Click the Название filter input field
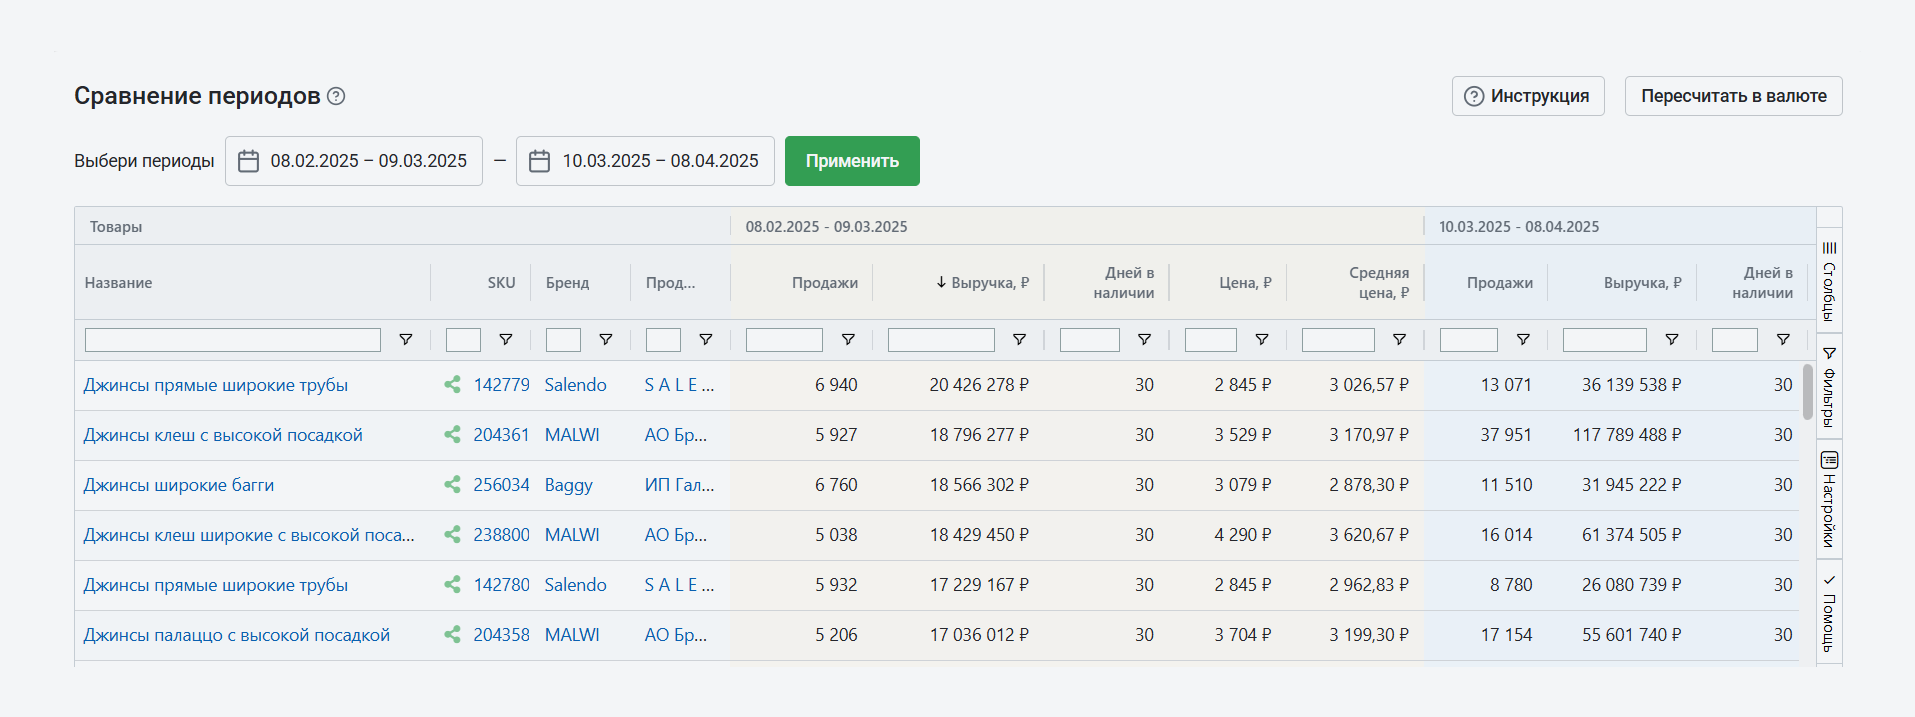The height and width of the screenshot is (717, 1915). (x=233, y=340)
